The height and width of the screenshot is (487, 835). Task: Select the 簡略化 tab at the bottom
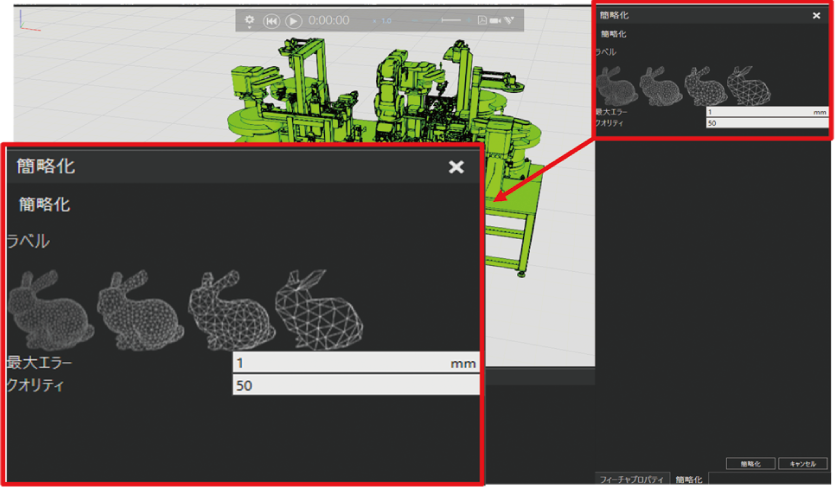coord(690,479)
